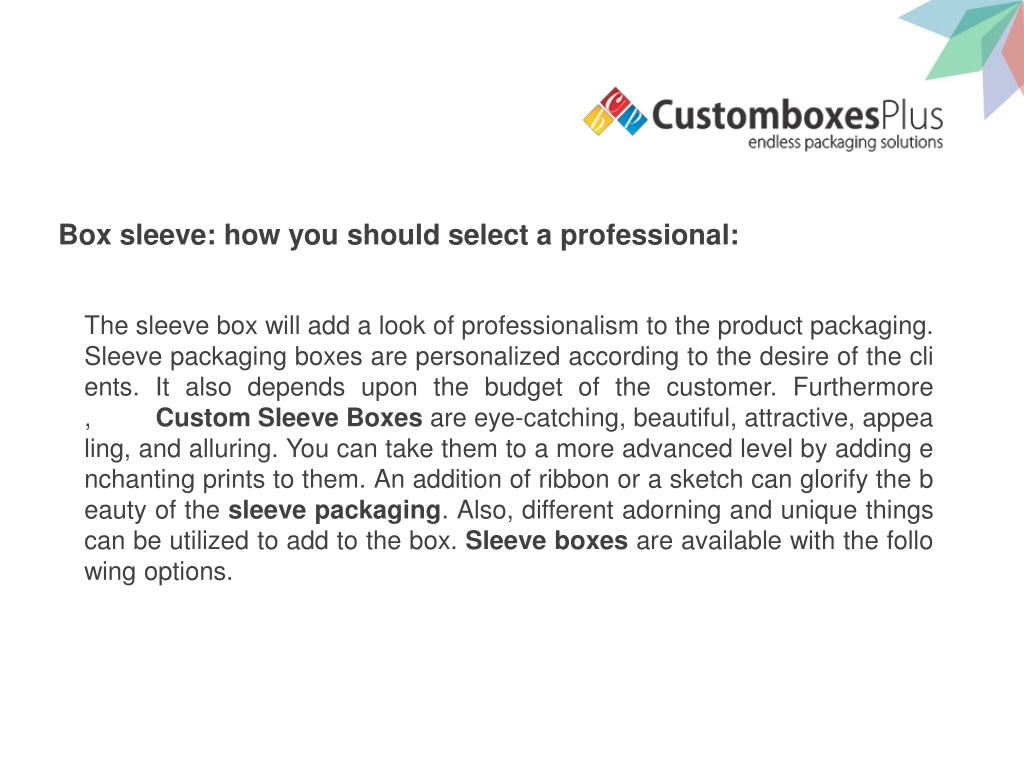Click the thin 'Plus' text in the logo
1024x768 pixels.
912,115
